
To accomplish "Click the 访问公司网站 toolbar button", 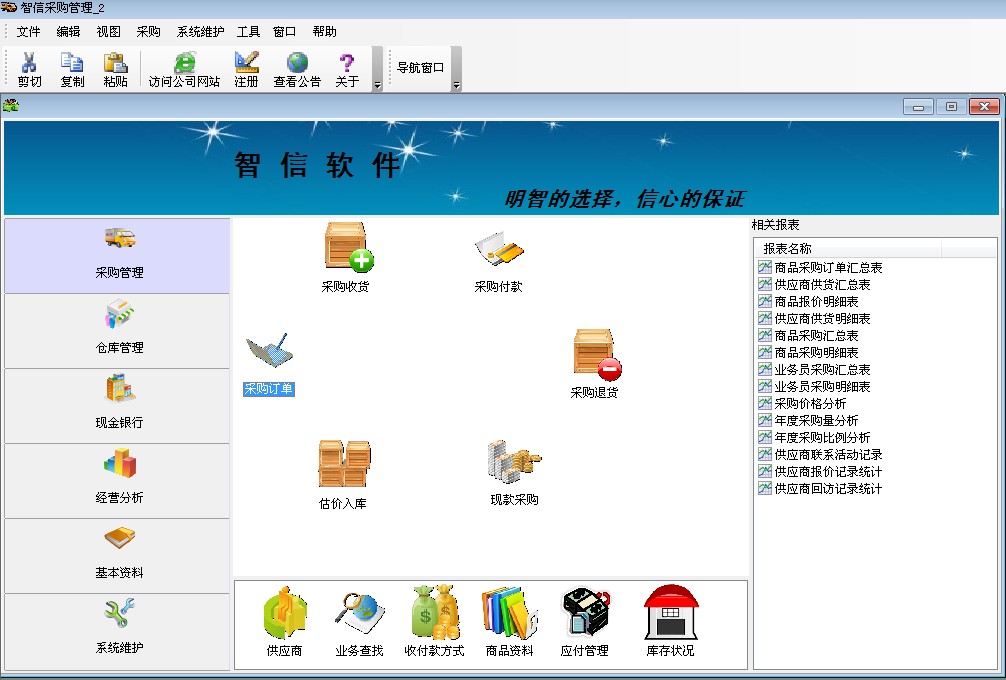I will pos(184,69).
